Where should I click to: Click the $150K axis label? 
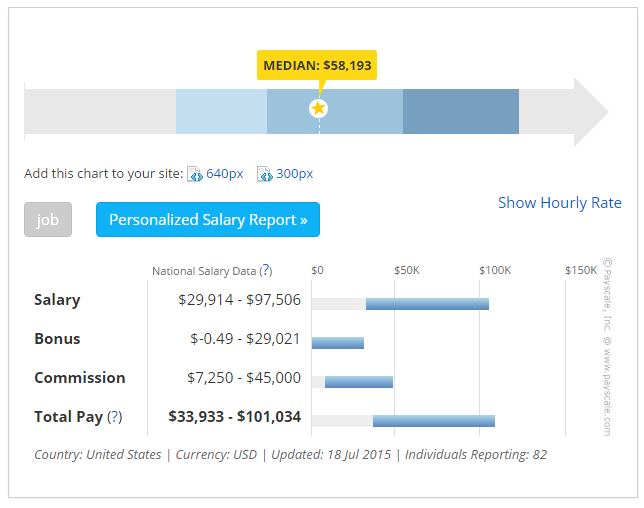[581, 270]
